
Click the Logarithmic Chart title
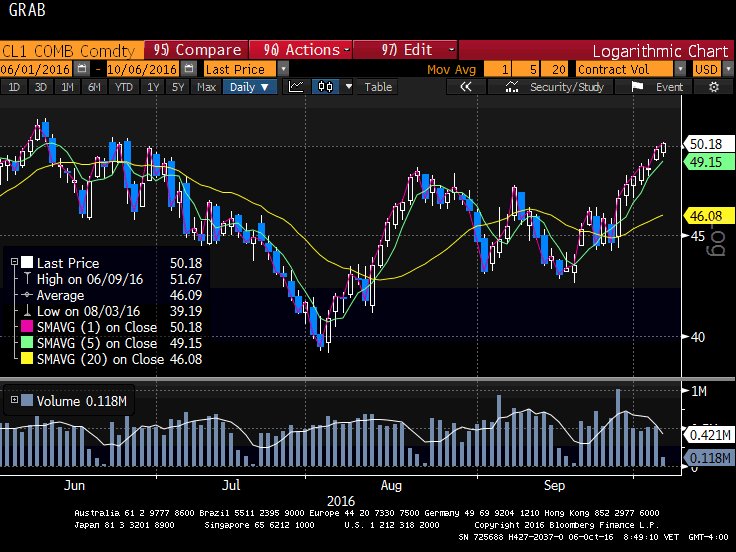660,51
